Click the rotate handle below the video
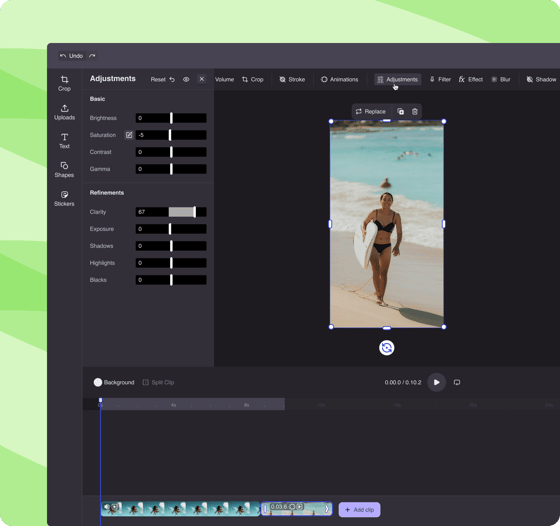Viewport: 560px width, 526px height. 386,347
